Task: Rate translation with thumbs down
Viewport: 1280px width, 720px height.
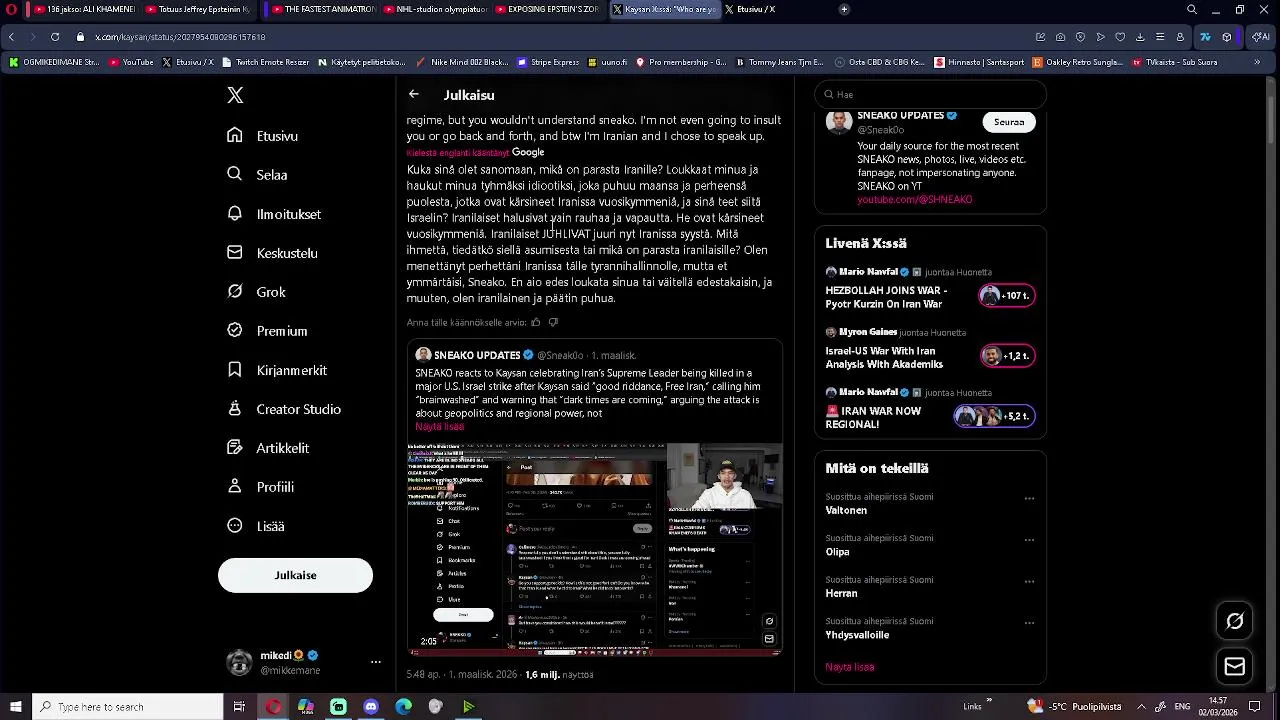Action: click(553, 322)
